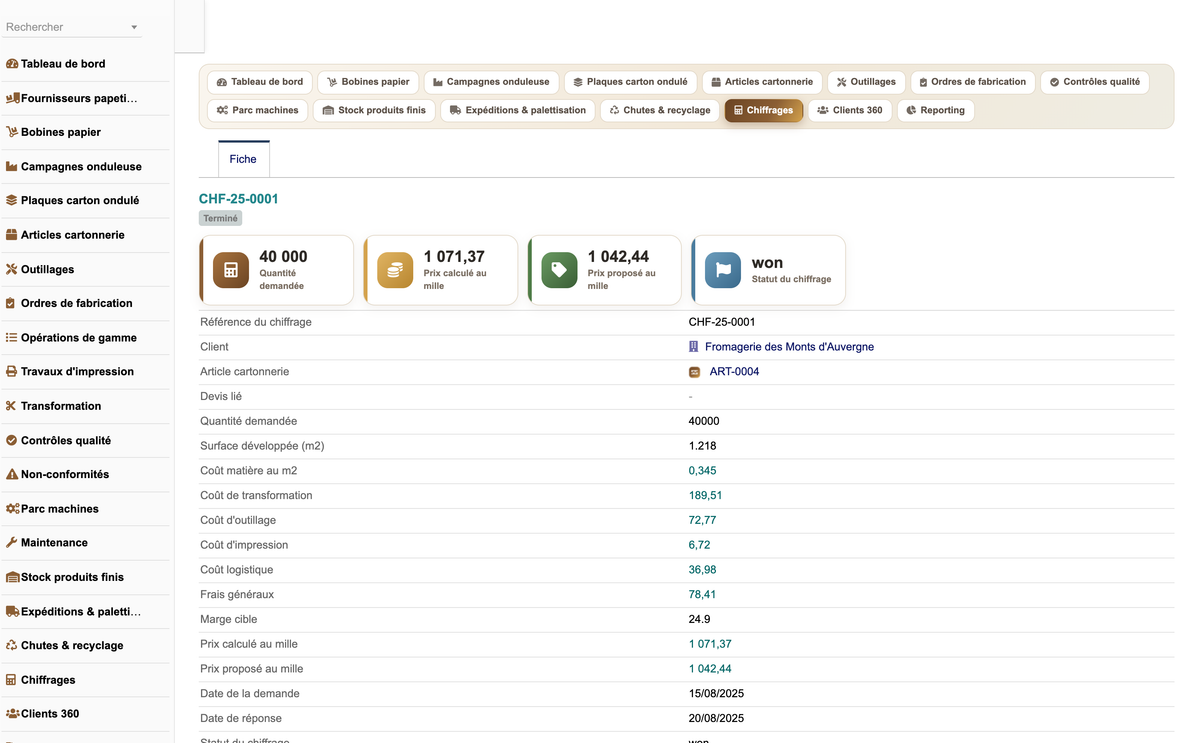Click the Coût matière au m2 value 0,345
The width and height of the screenshot is (1200, 743).
(702, 471)
